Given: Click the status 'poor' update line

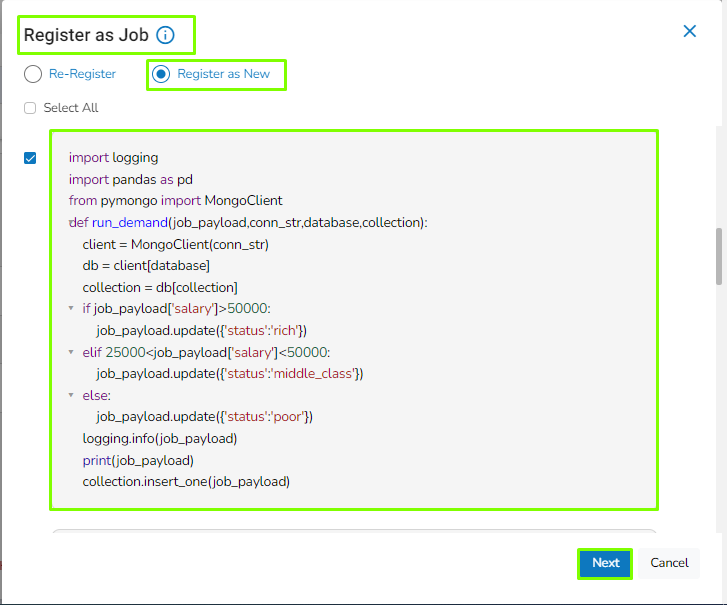Looking at the screenshot, I should point(204,417).
